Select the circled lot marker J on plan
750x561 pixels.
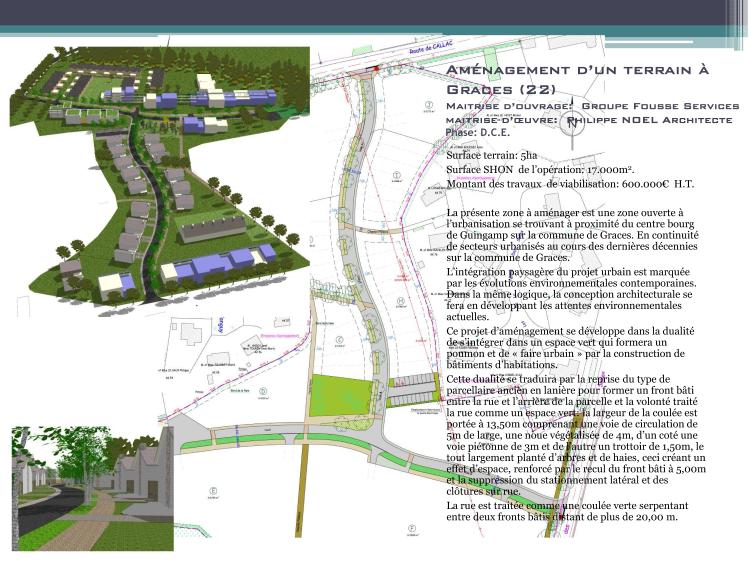(x=429, y=105)
